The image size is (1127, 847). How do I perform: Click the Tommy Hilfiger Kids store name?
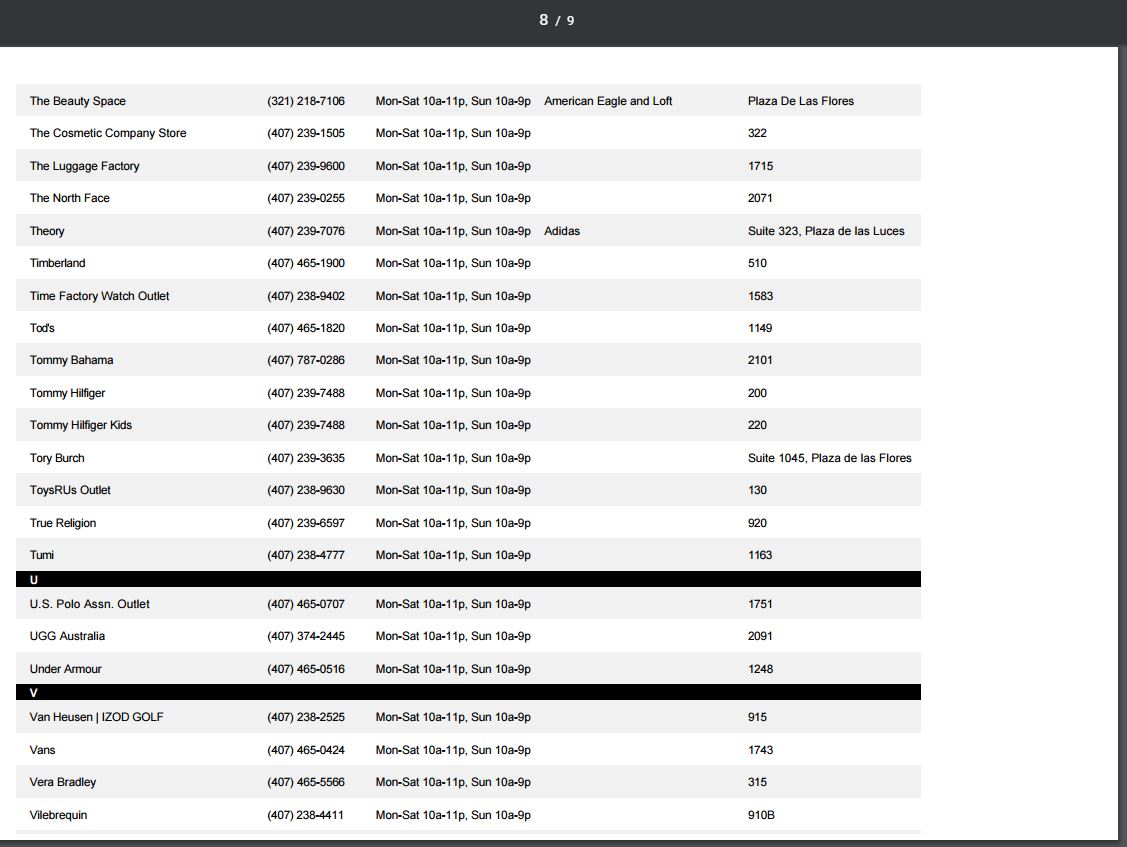pos(81,425)
